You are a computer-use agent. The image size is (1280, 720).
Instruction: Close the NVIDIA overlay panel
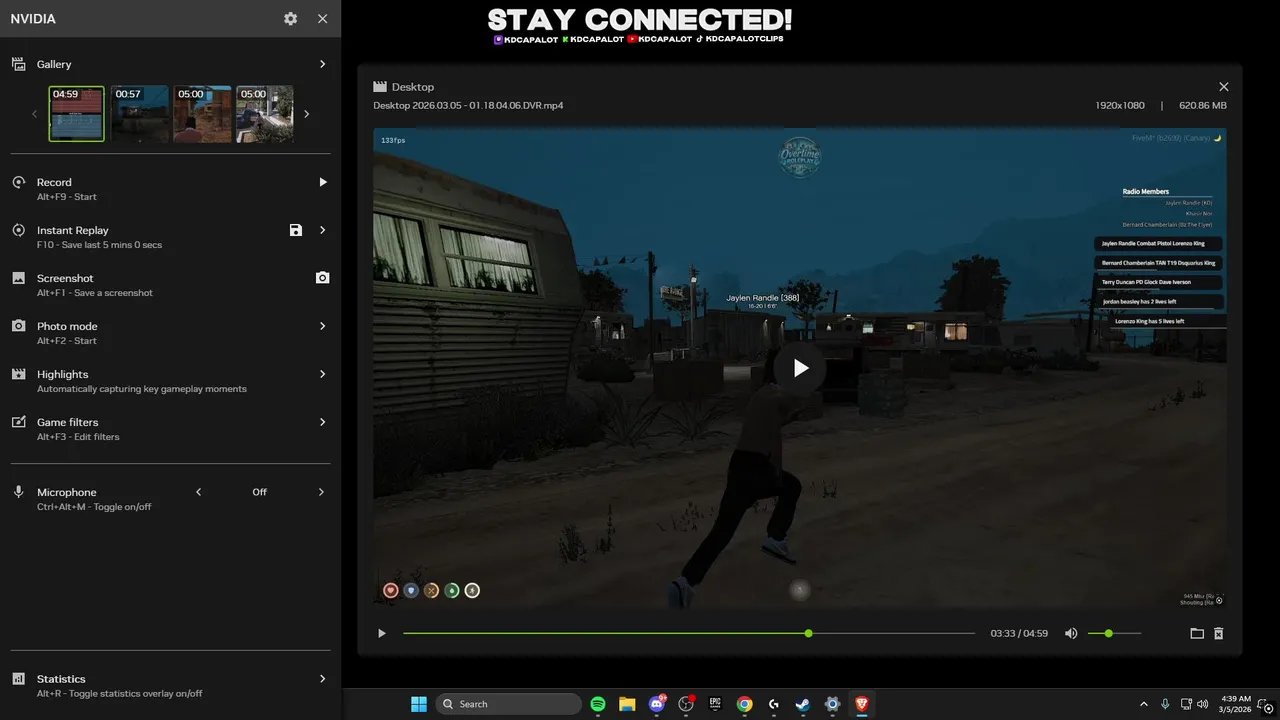(322, 19)
